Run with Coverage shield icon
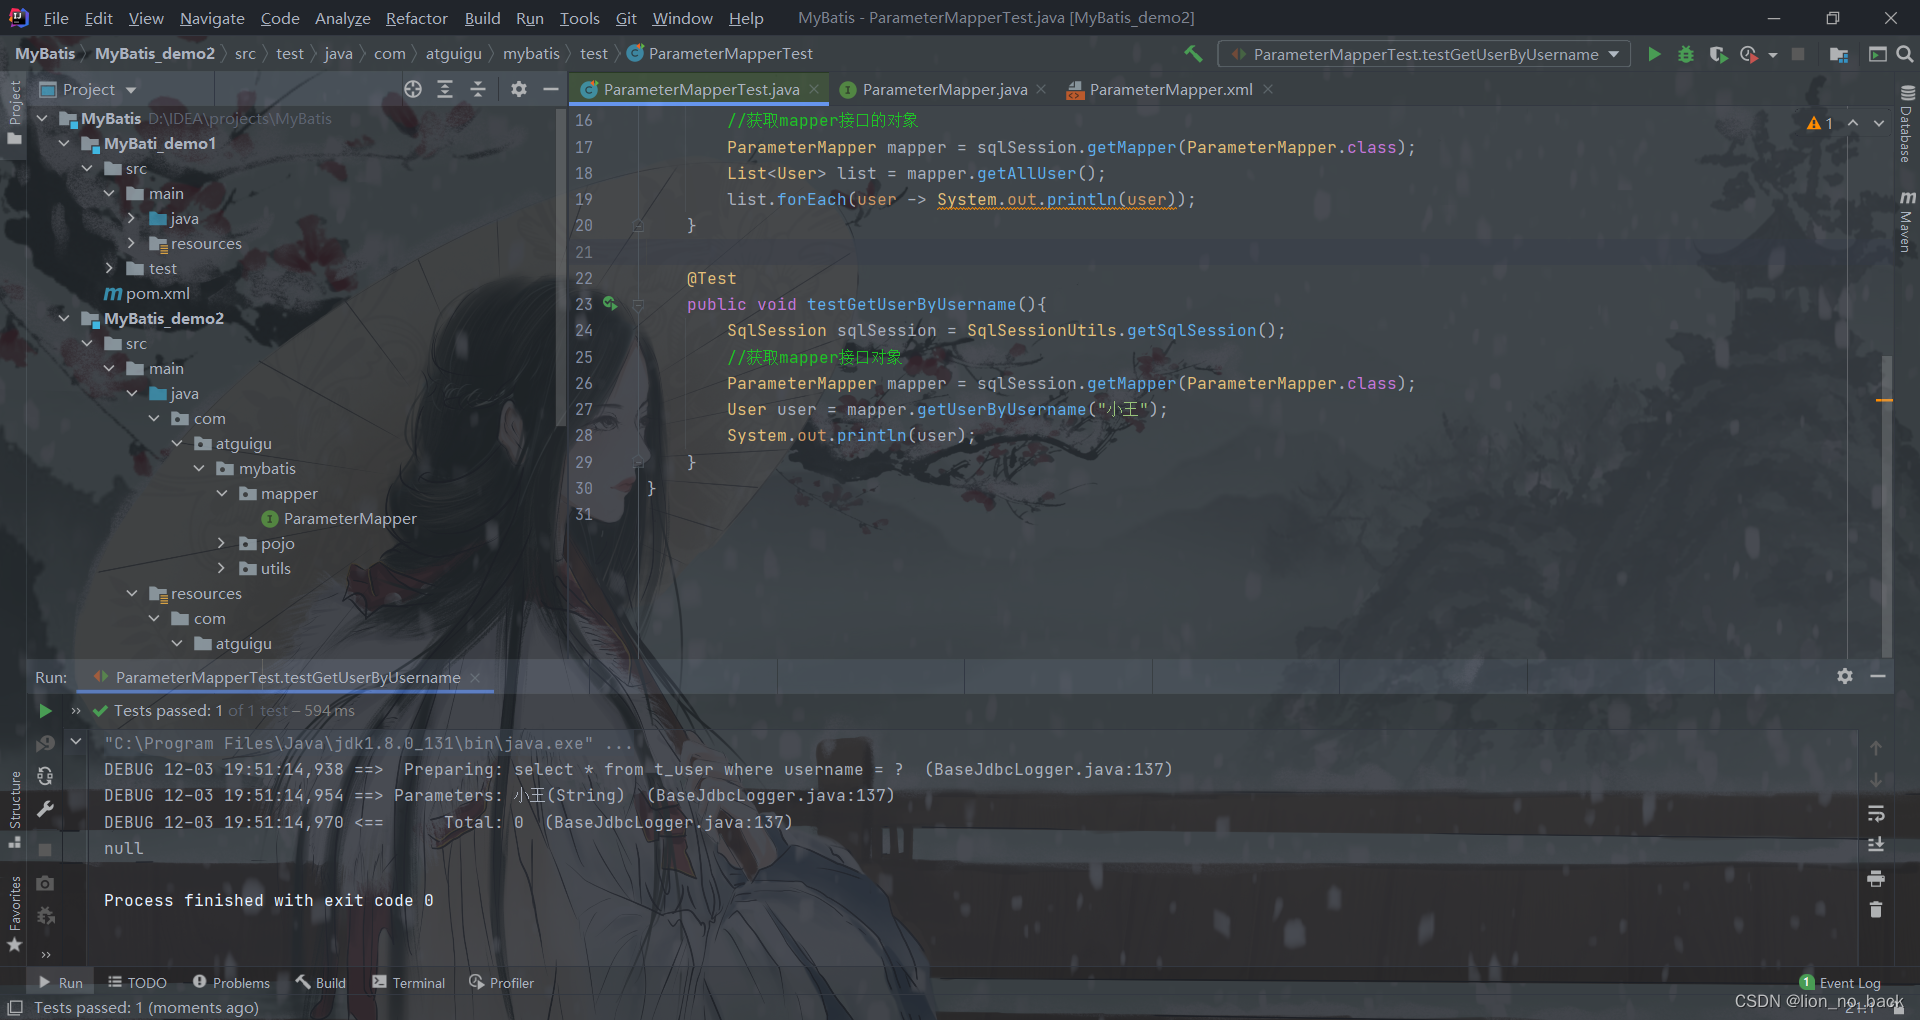This screenshot has height=1020, width=1920. click(1718, 54)
